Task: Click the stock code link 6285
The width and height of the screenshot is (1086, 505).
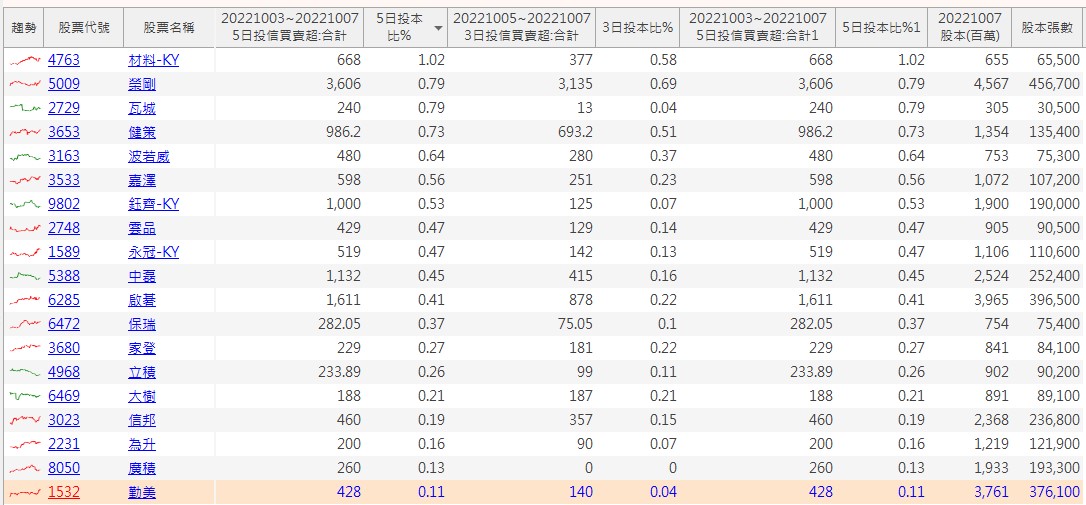Action: coord(63,300)
